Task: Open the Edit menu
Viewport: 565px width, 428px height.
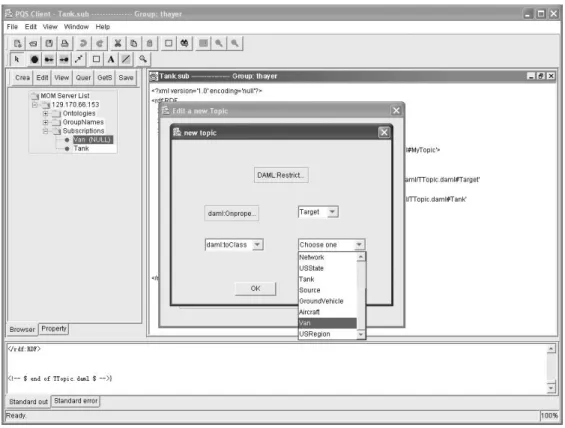Action: point(31,27)
